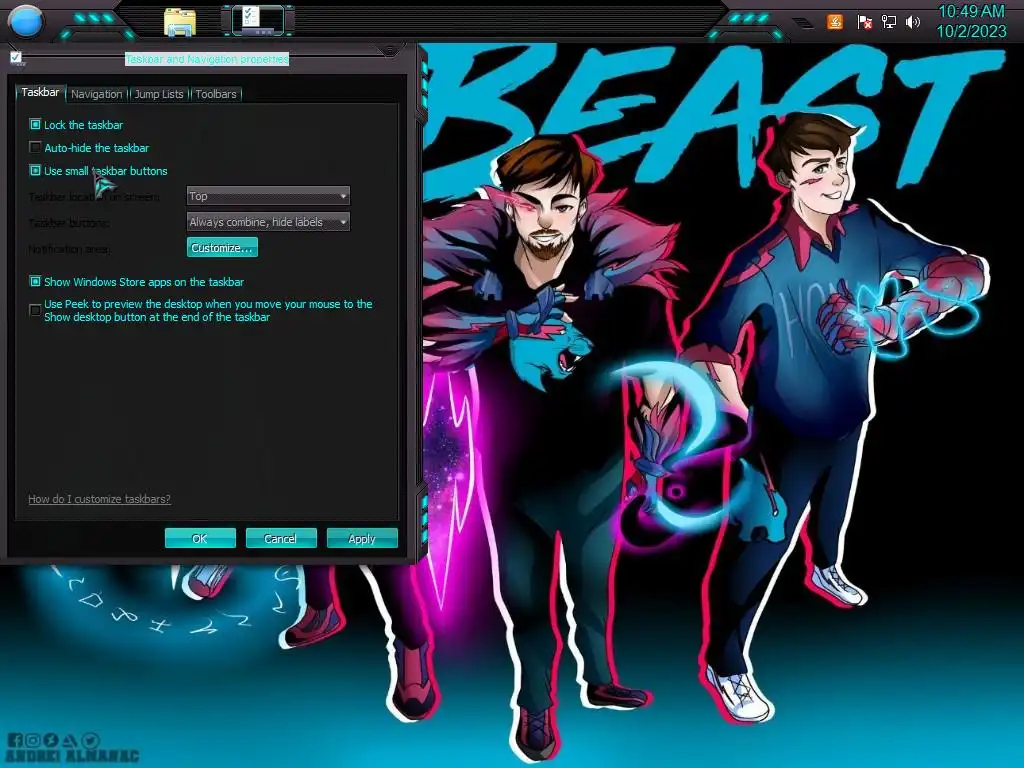Click the Apply button
This screenshot has width=1024, height=768.
click(362, 538)
